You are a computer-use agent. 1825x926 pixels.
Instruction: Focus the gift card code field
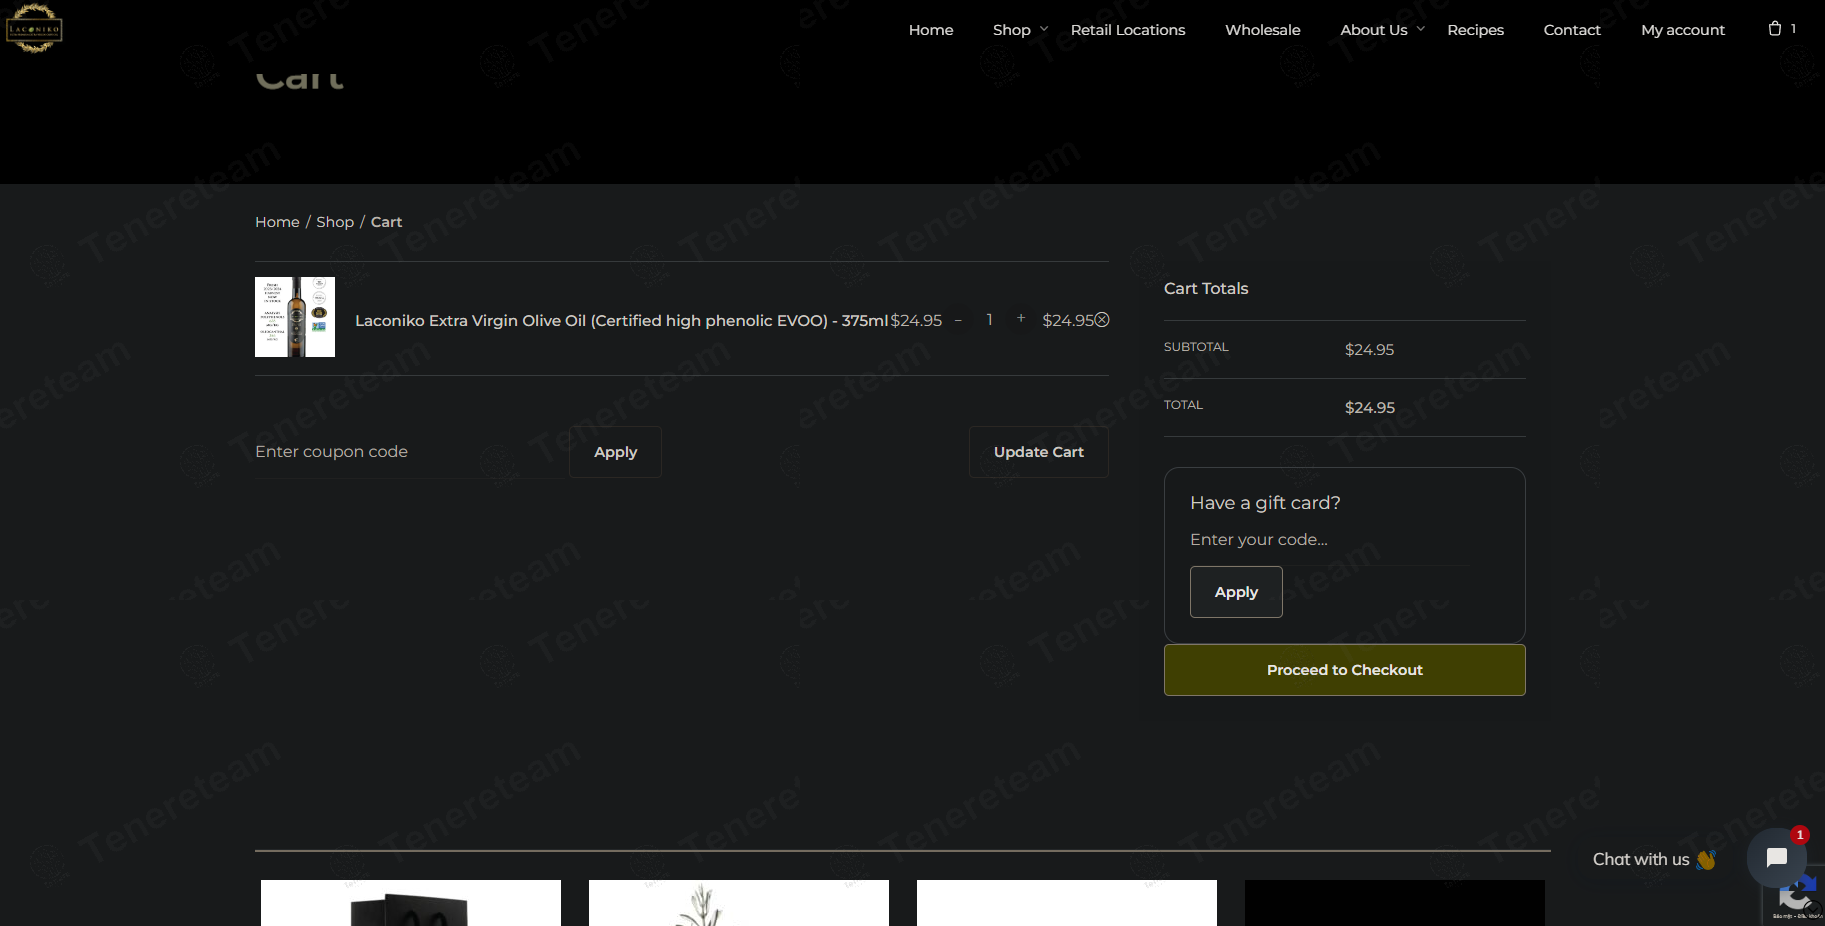click(x=1330, y=540)
